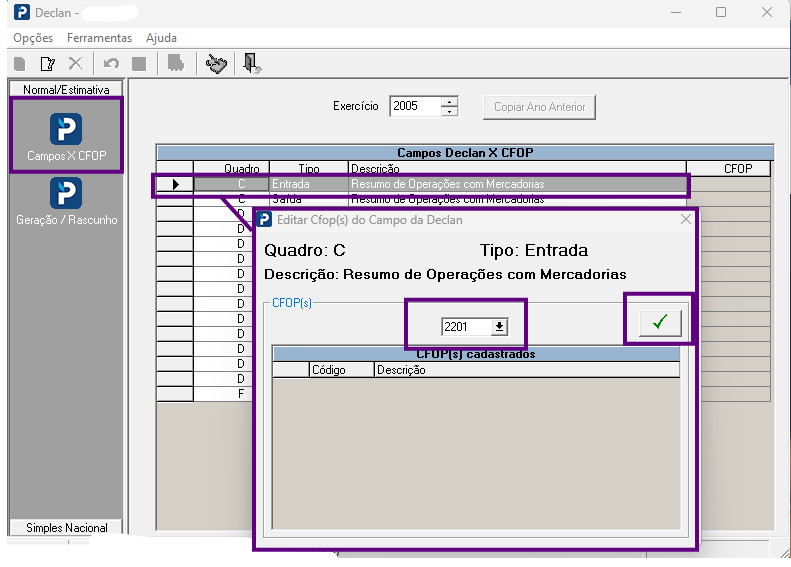The image size is (791, 567).
Task: Open Geração / Rascunho sidebar icon
Action: click(x=66, y=201)
